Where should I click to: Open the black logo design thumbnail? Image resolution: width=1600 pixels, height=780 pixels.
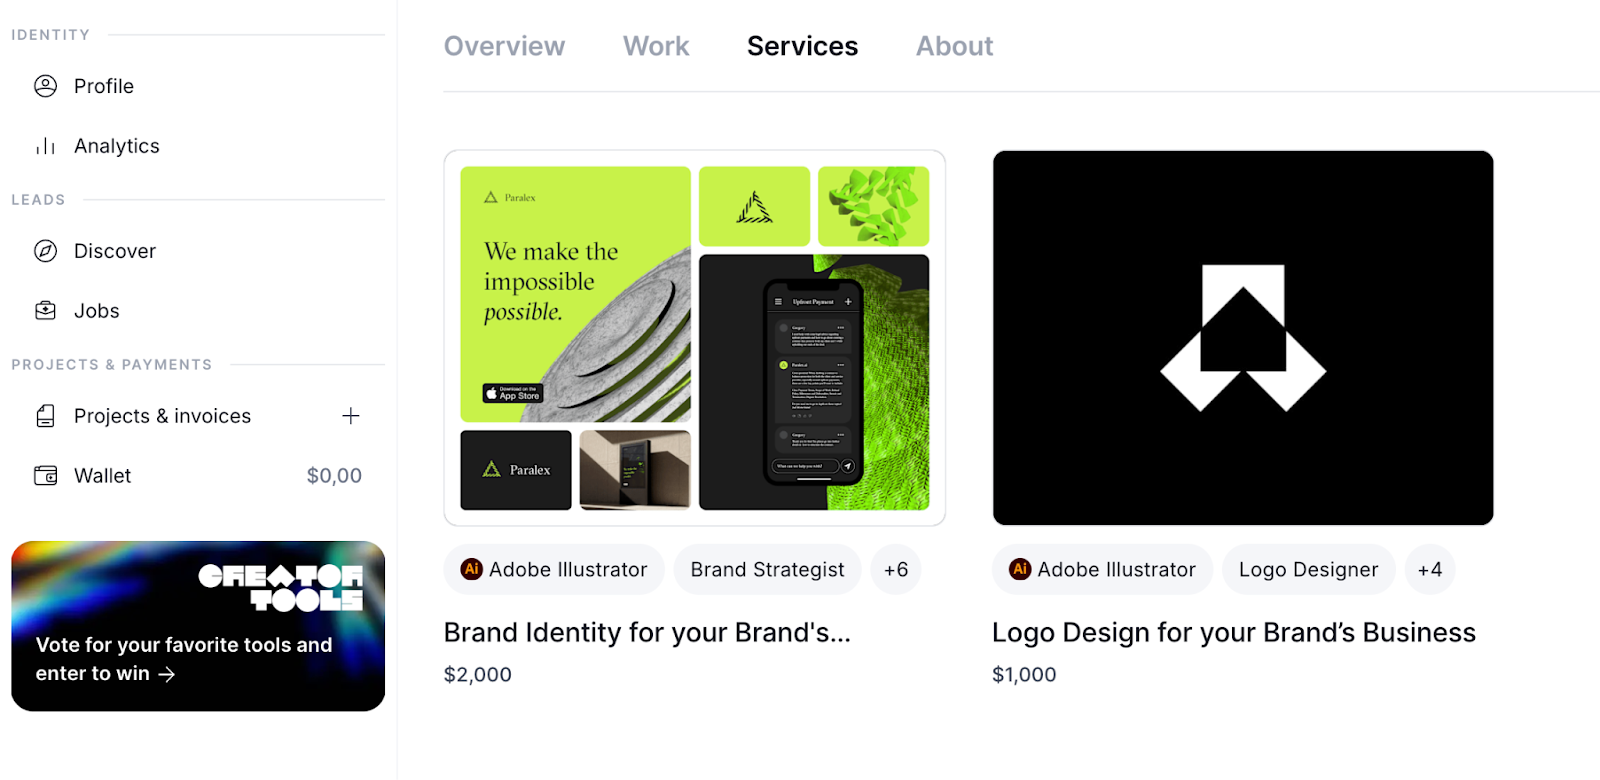click(1243, 338)
